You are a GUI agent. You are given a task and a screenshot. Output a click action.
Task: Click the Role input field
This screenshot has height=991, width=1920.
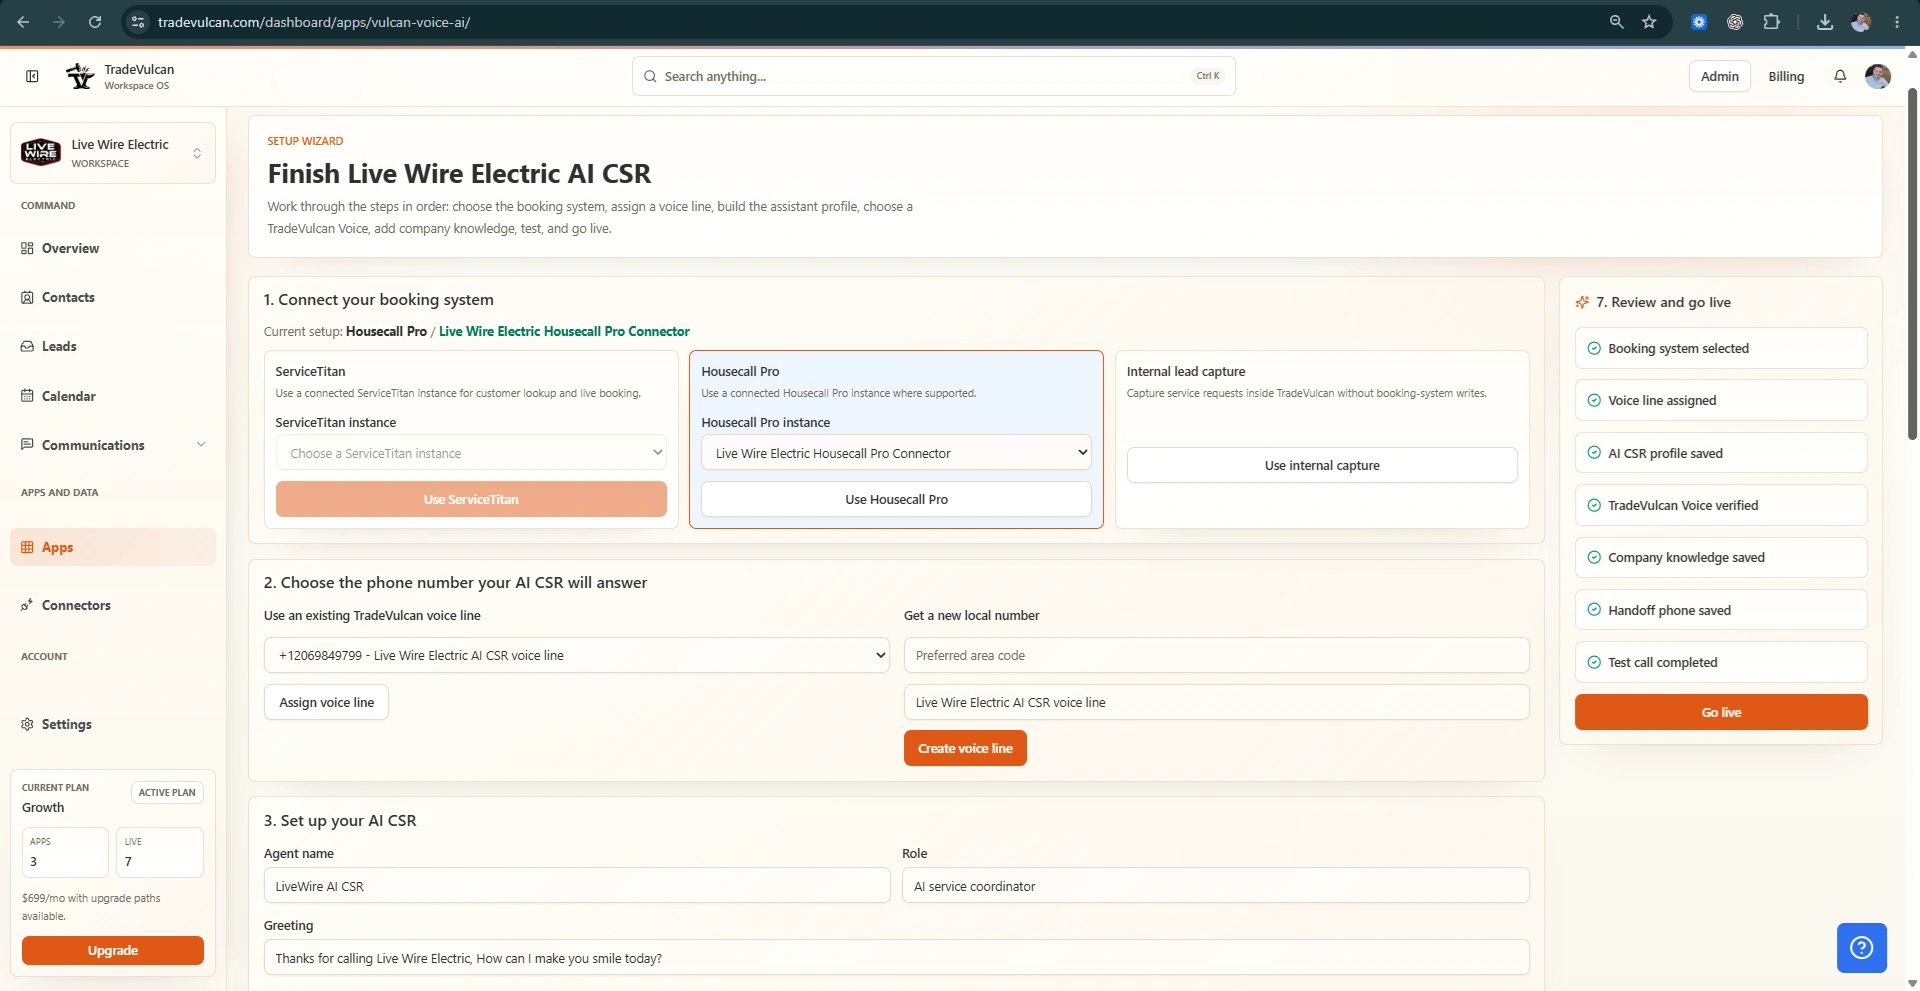tap(1216, 885)
